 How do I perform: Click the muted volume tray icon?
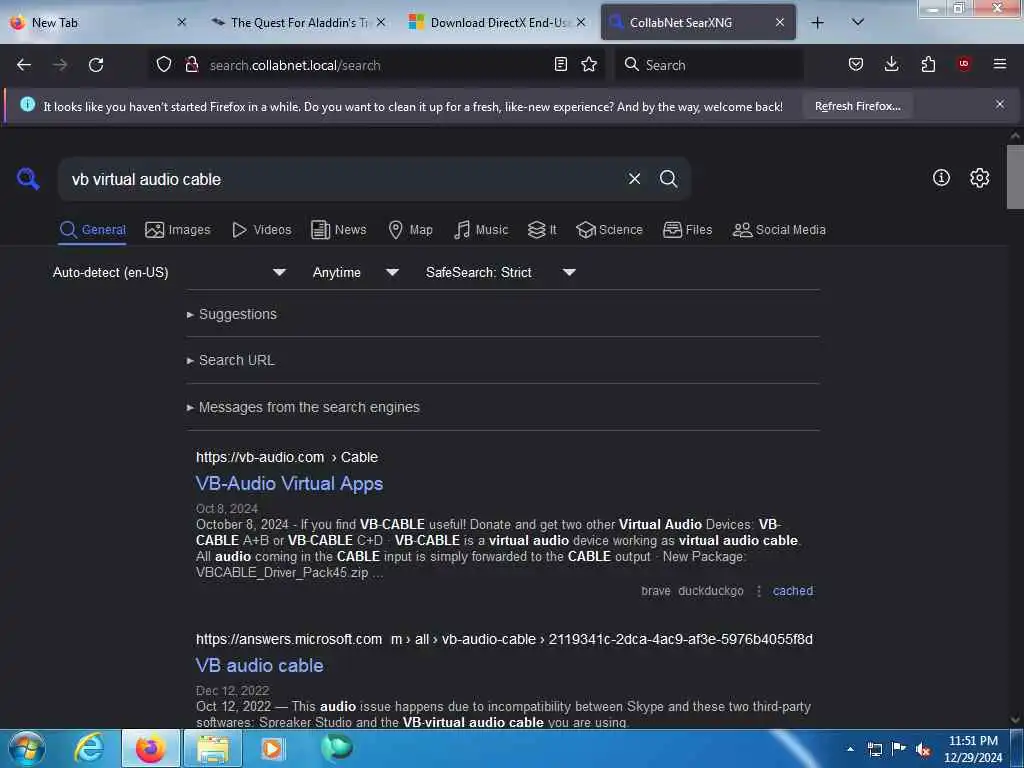923,750
